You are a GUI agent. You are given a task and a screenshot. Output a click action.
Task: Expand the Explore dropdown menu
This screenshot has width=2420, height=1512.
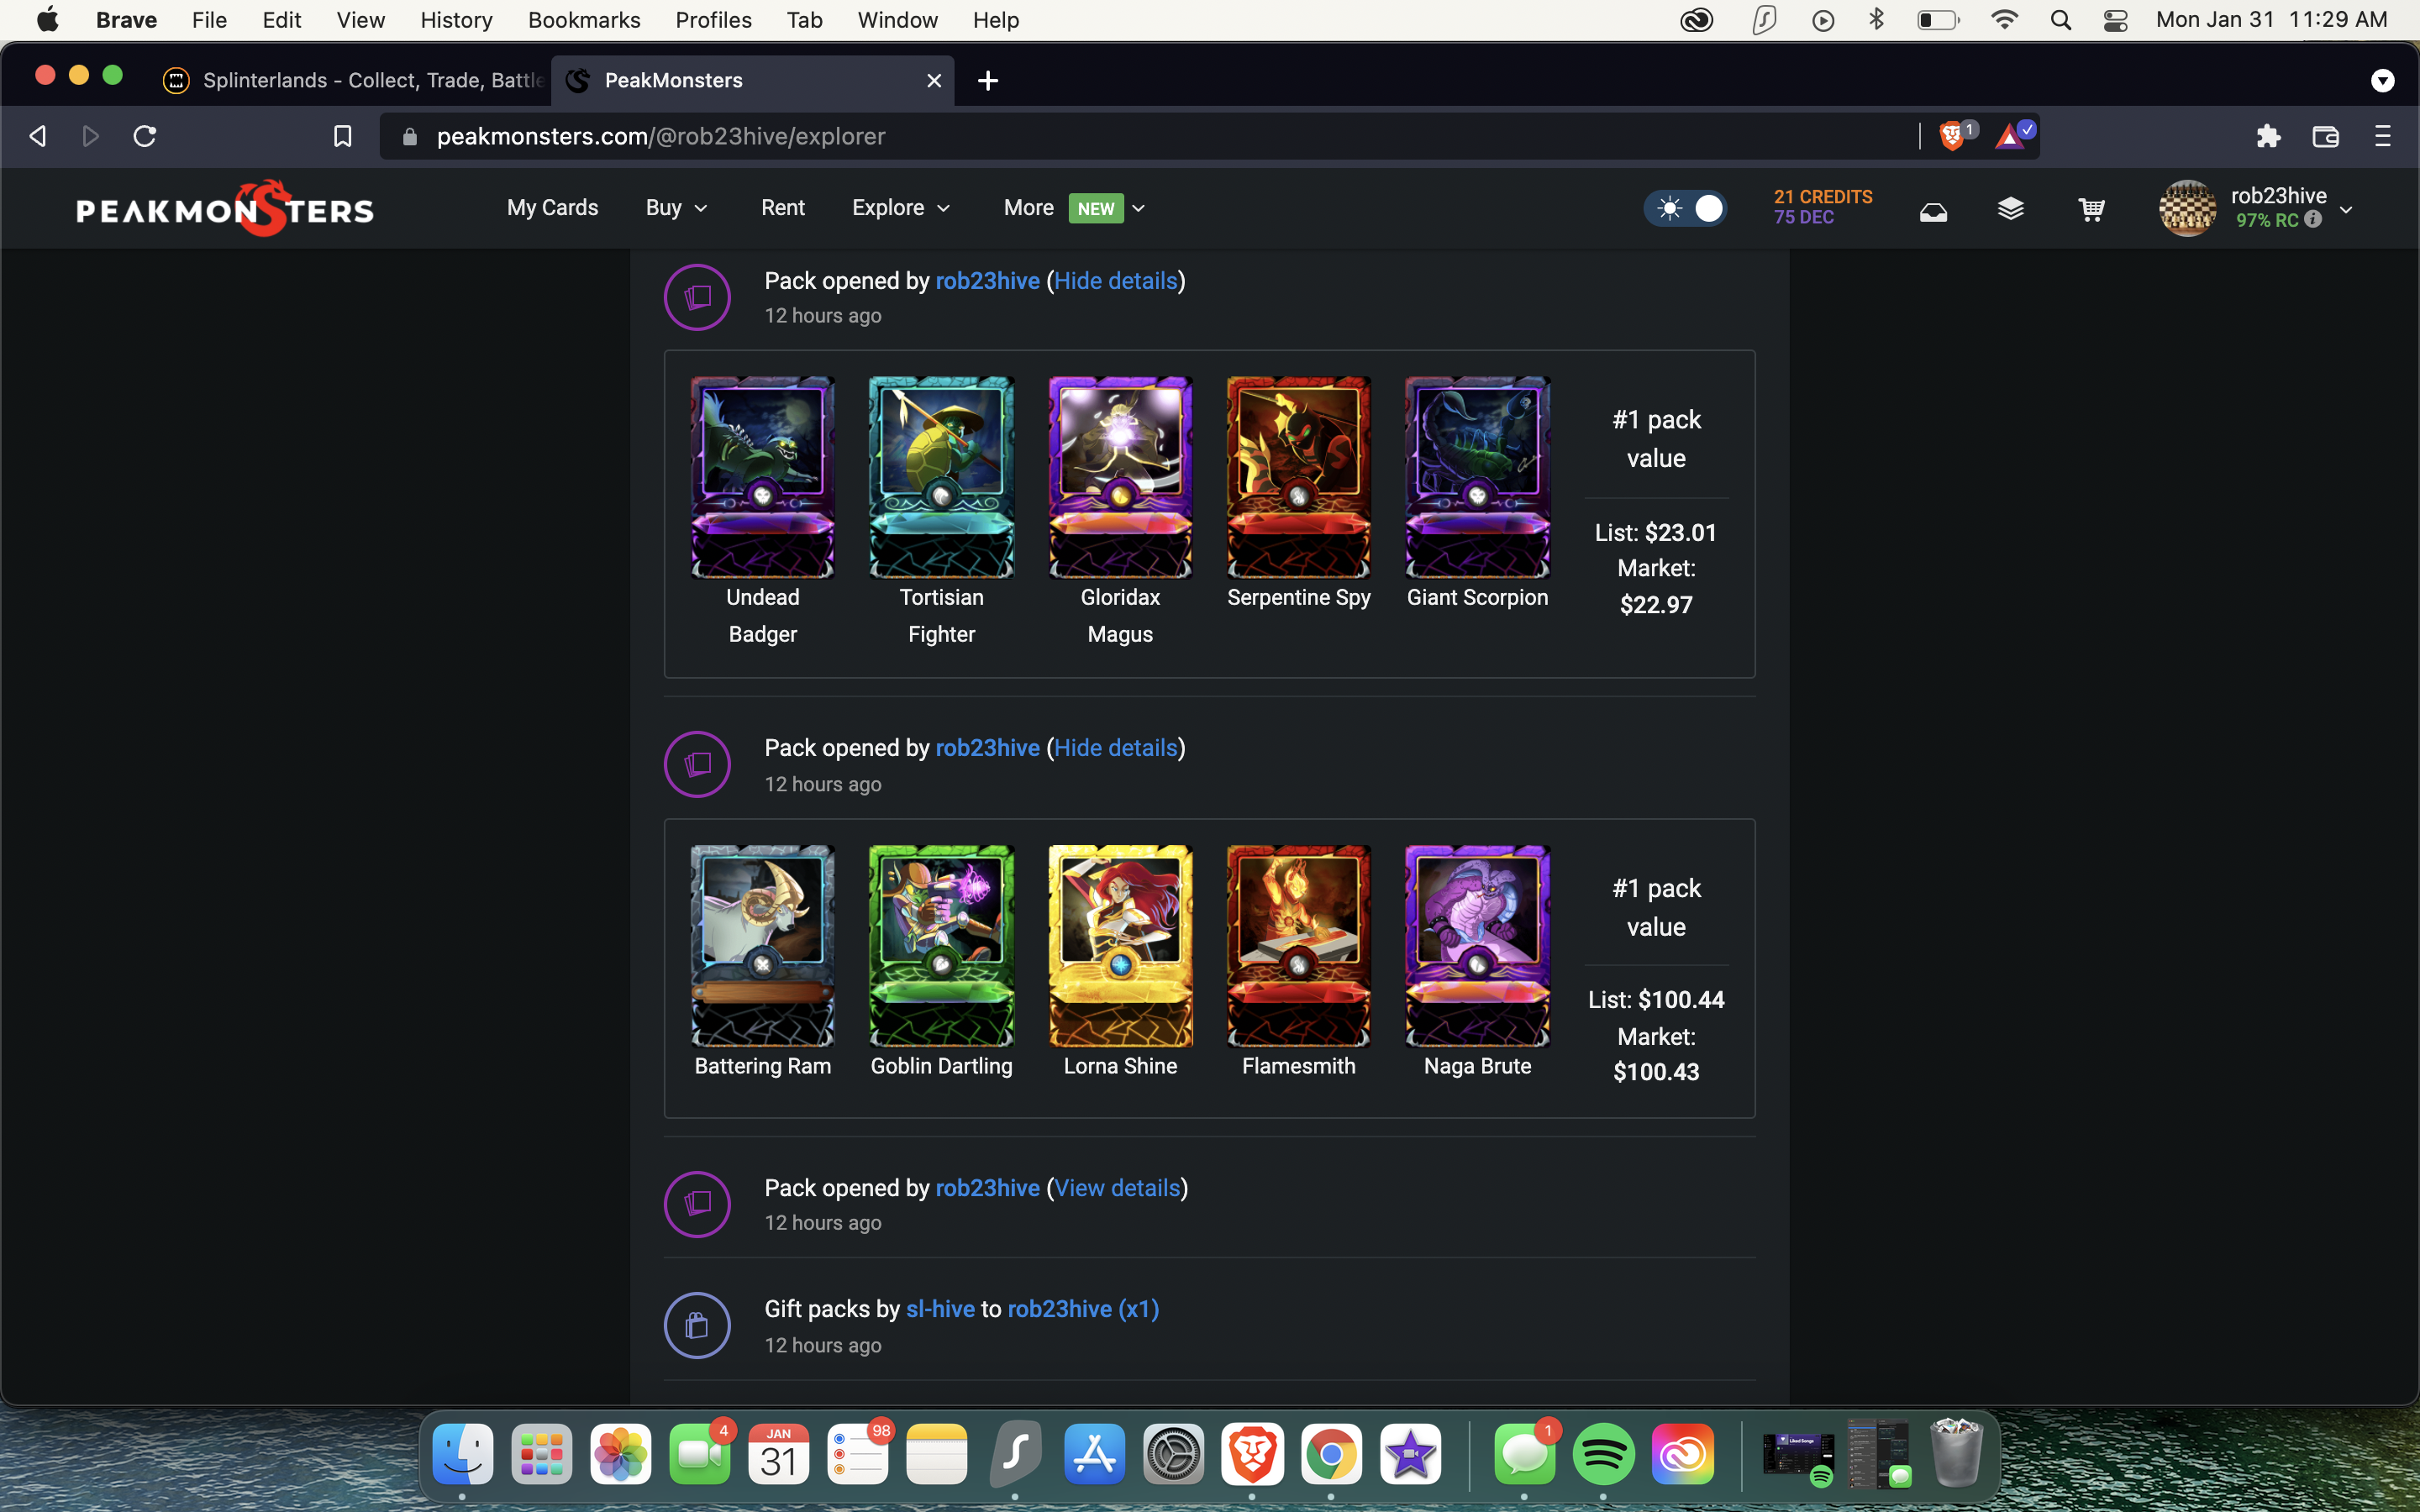point(901,208)
